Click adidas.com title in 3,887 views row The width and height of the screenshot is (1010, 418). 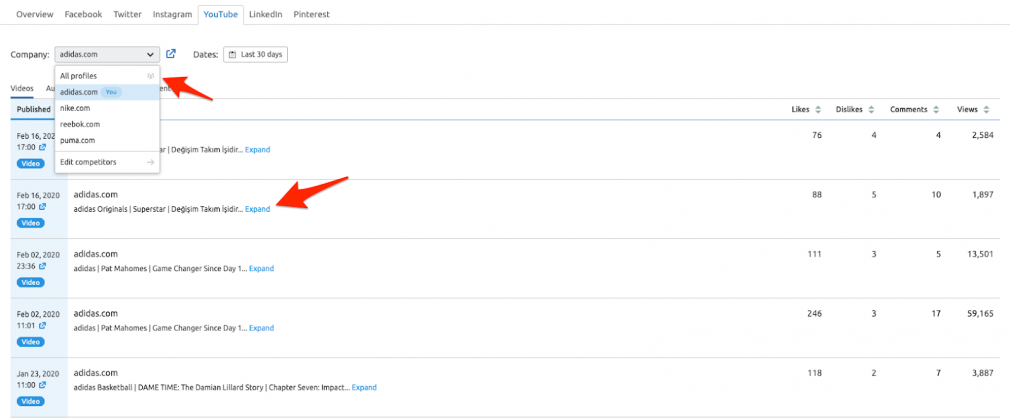click(x=95, y=373)
